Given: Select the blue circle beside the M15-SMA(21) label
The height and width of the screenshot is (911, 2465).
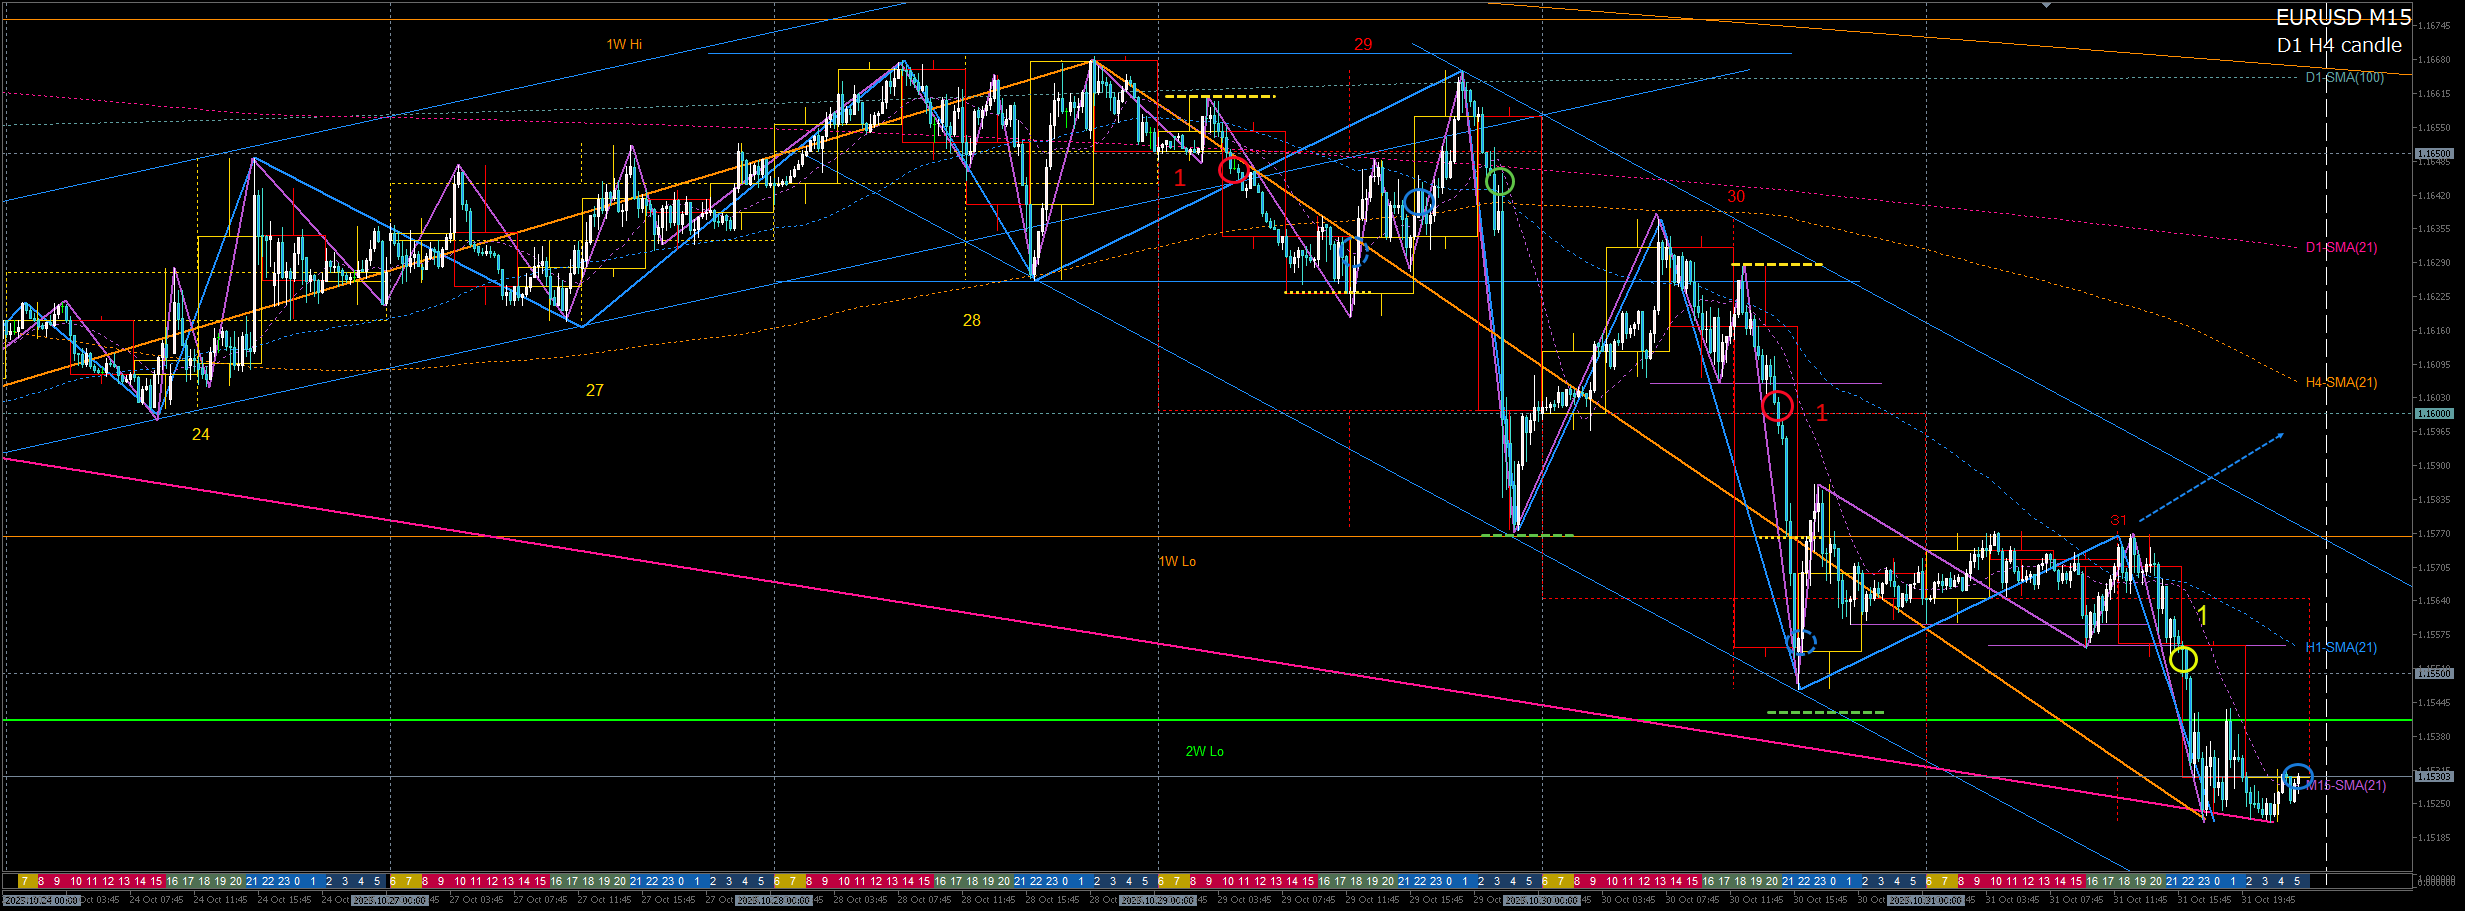Looking at the screenshot, I should coord(2297,778).
